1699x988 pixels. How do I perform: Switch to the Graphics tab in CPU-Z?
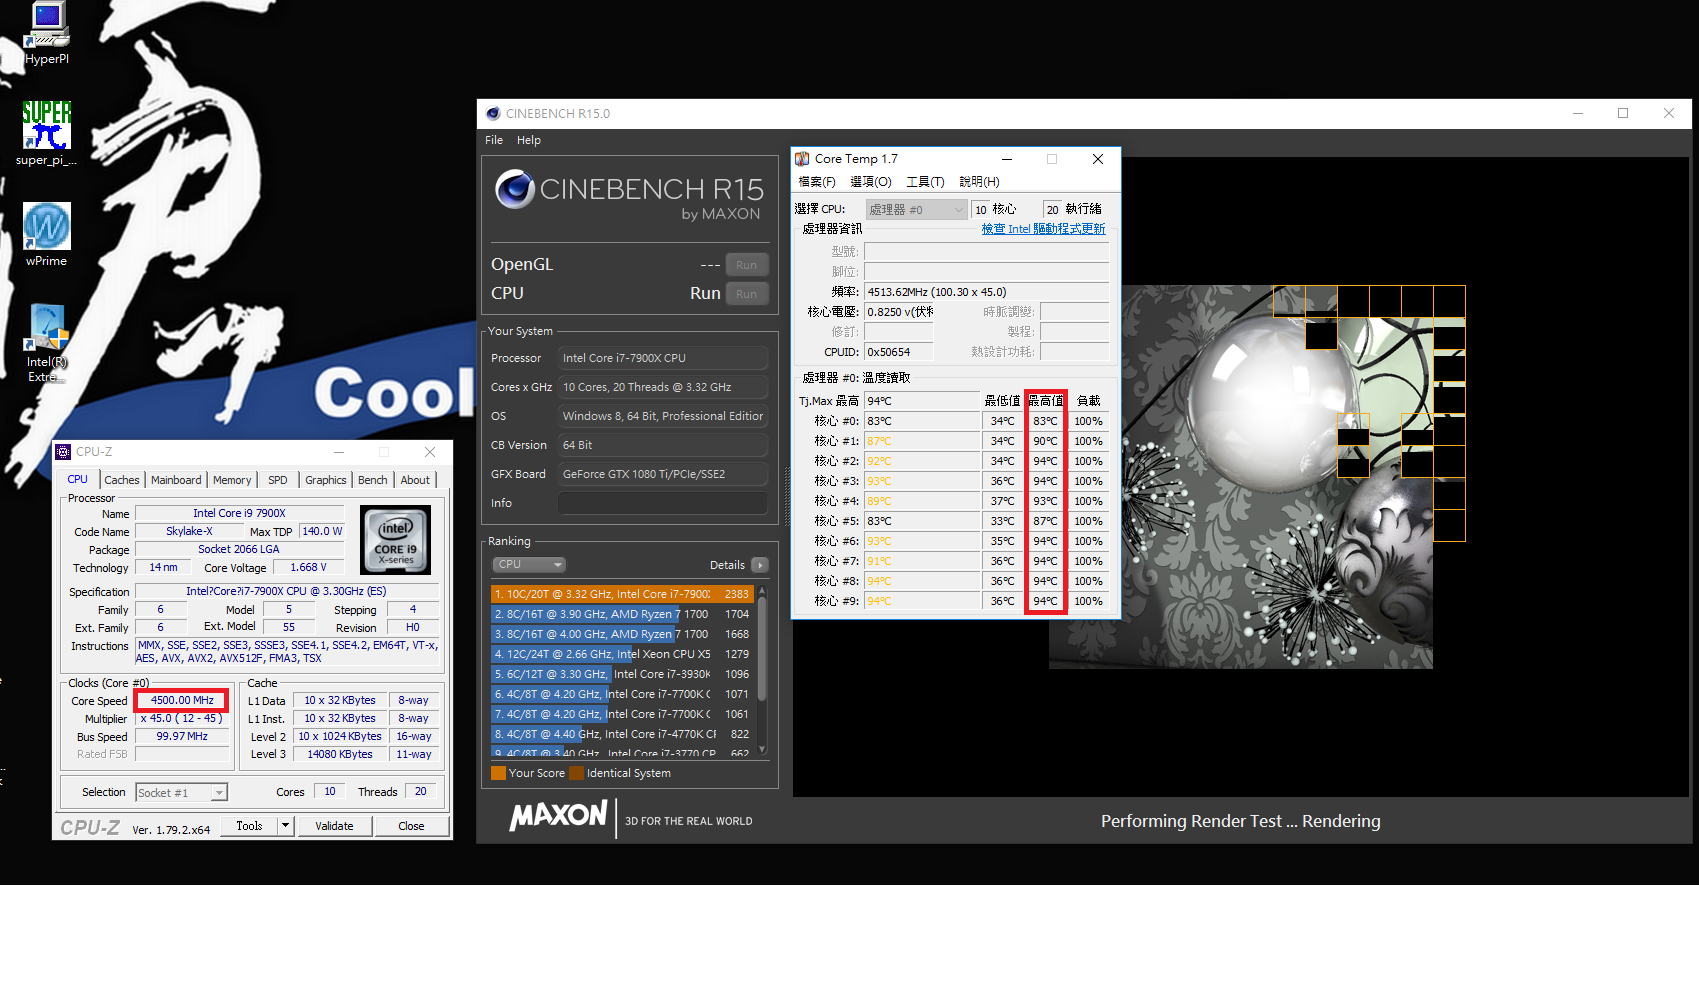(x=326, y=480)
